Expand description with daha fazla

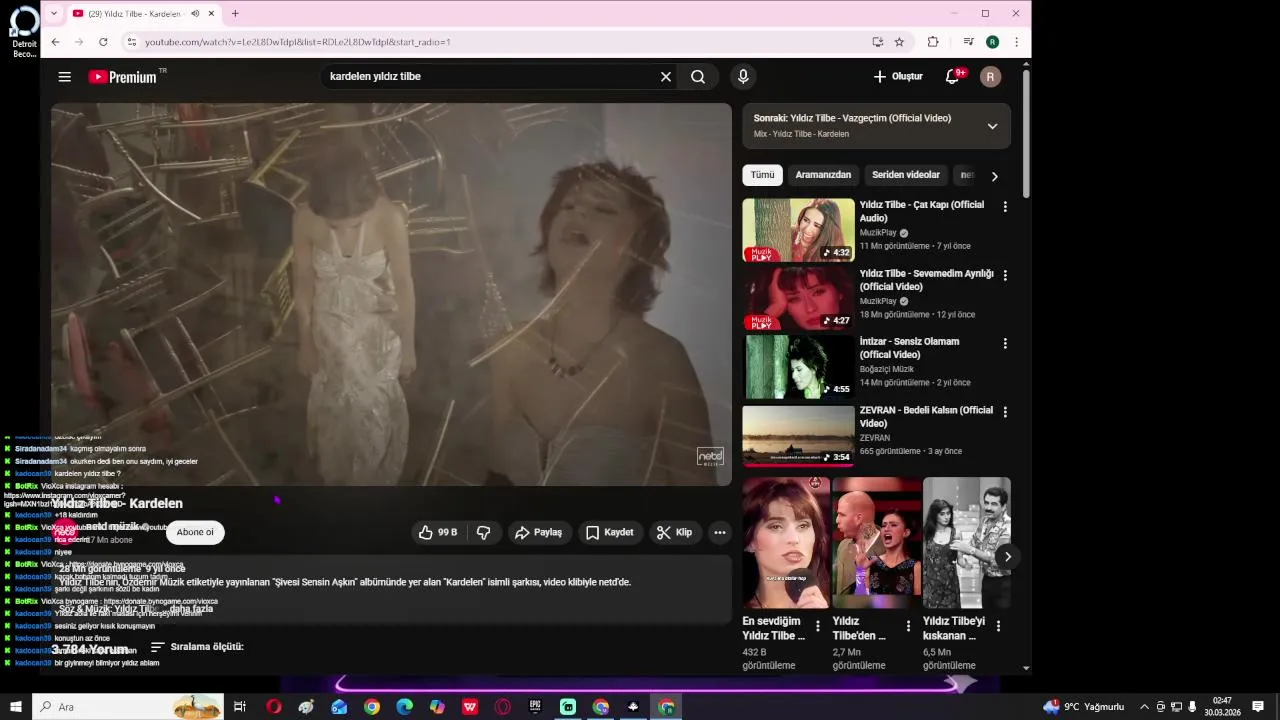(x=191, y=609)
